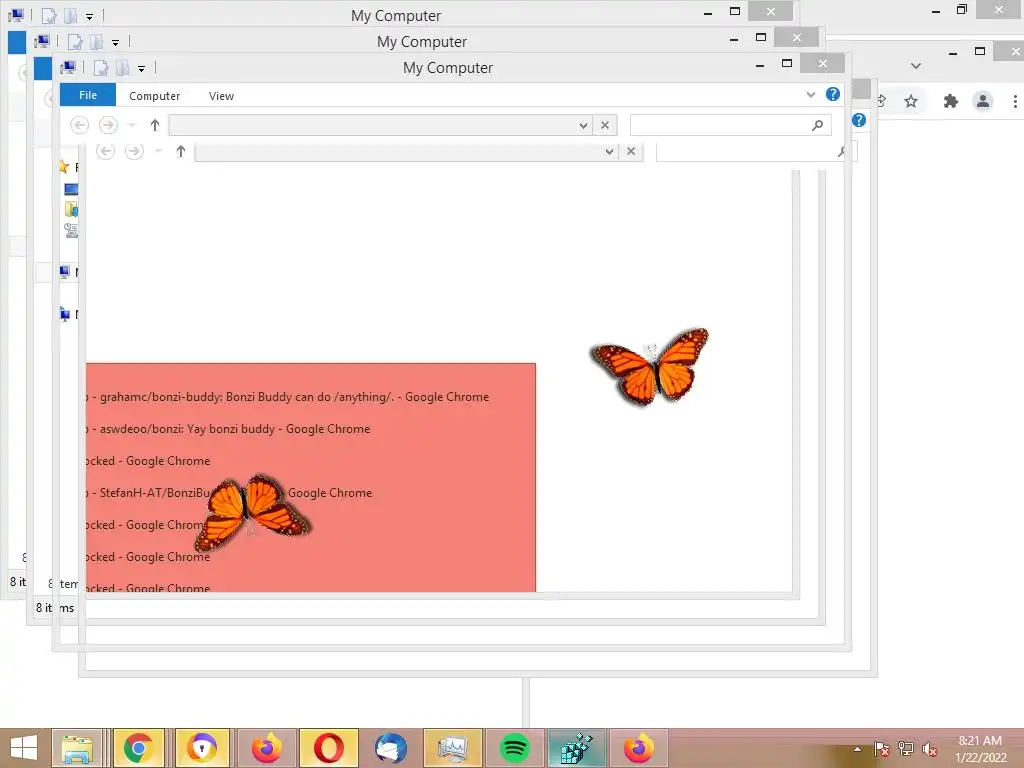
Task: Open the Windows Start button
Action: (x=24, y=748)
